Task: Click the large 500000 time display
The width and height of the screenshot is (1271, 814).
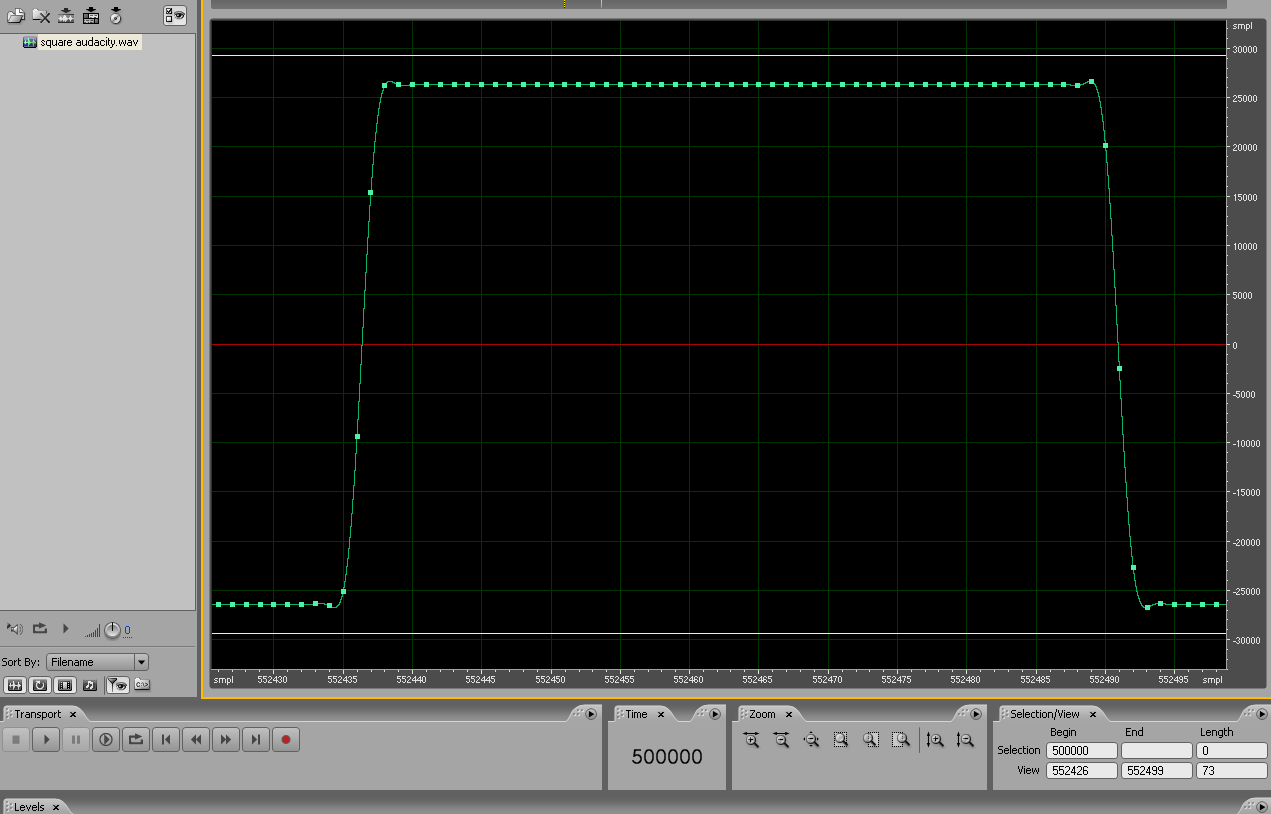Action: 667,757
